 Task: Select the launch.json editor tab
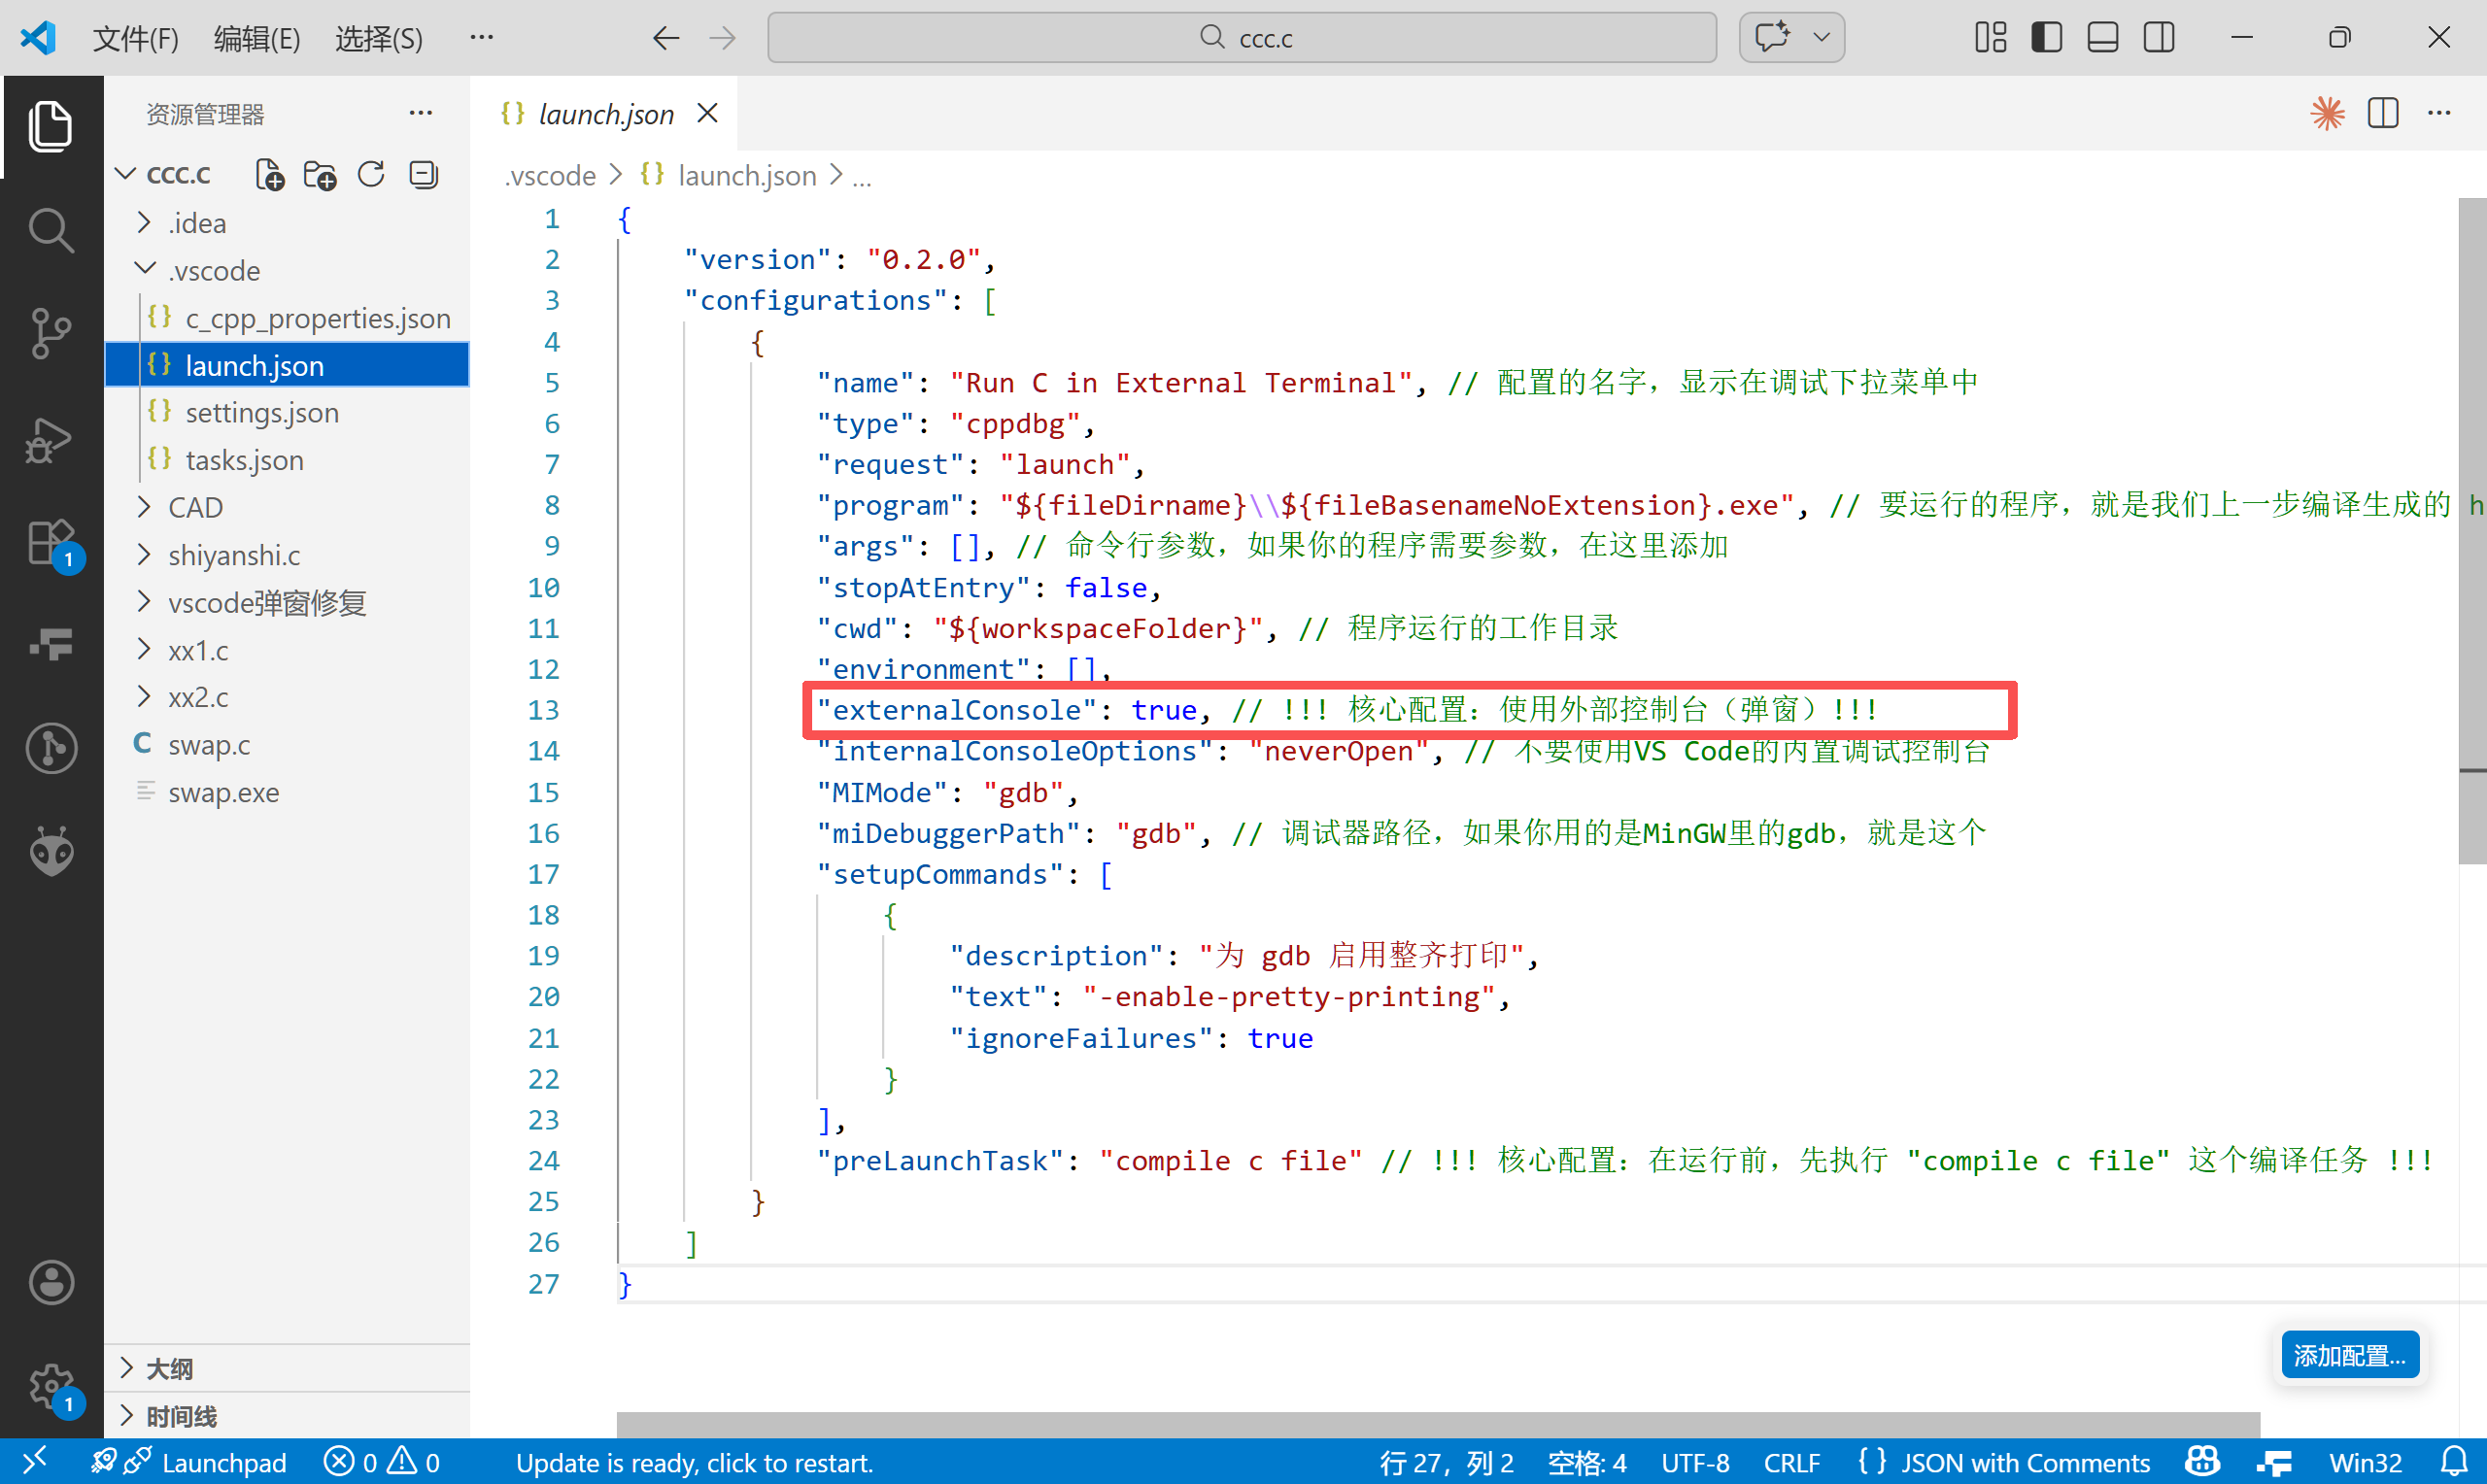coord(606,114)
